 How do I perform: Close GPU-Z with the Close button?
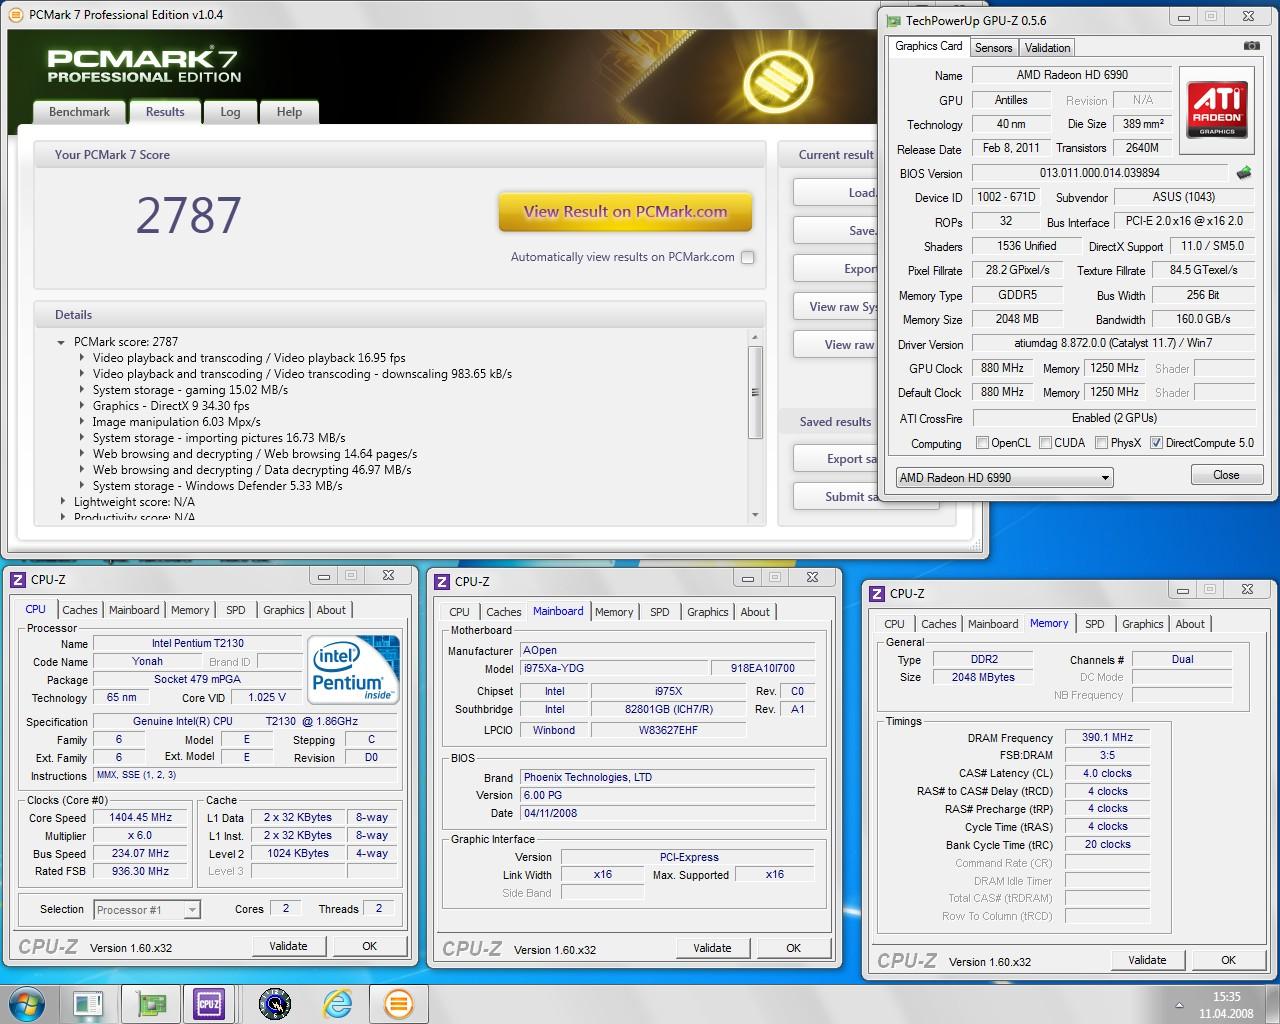[1226, 475]
